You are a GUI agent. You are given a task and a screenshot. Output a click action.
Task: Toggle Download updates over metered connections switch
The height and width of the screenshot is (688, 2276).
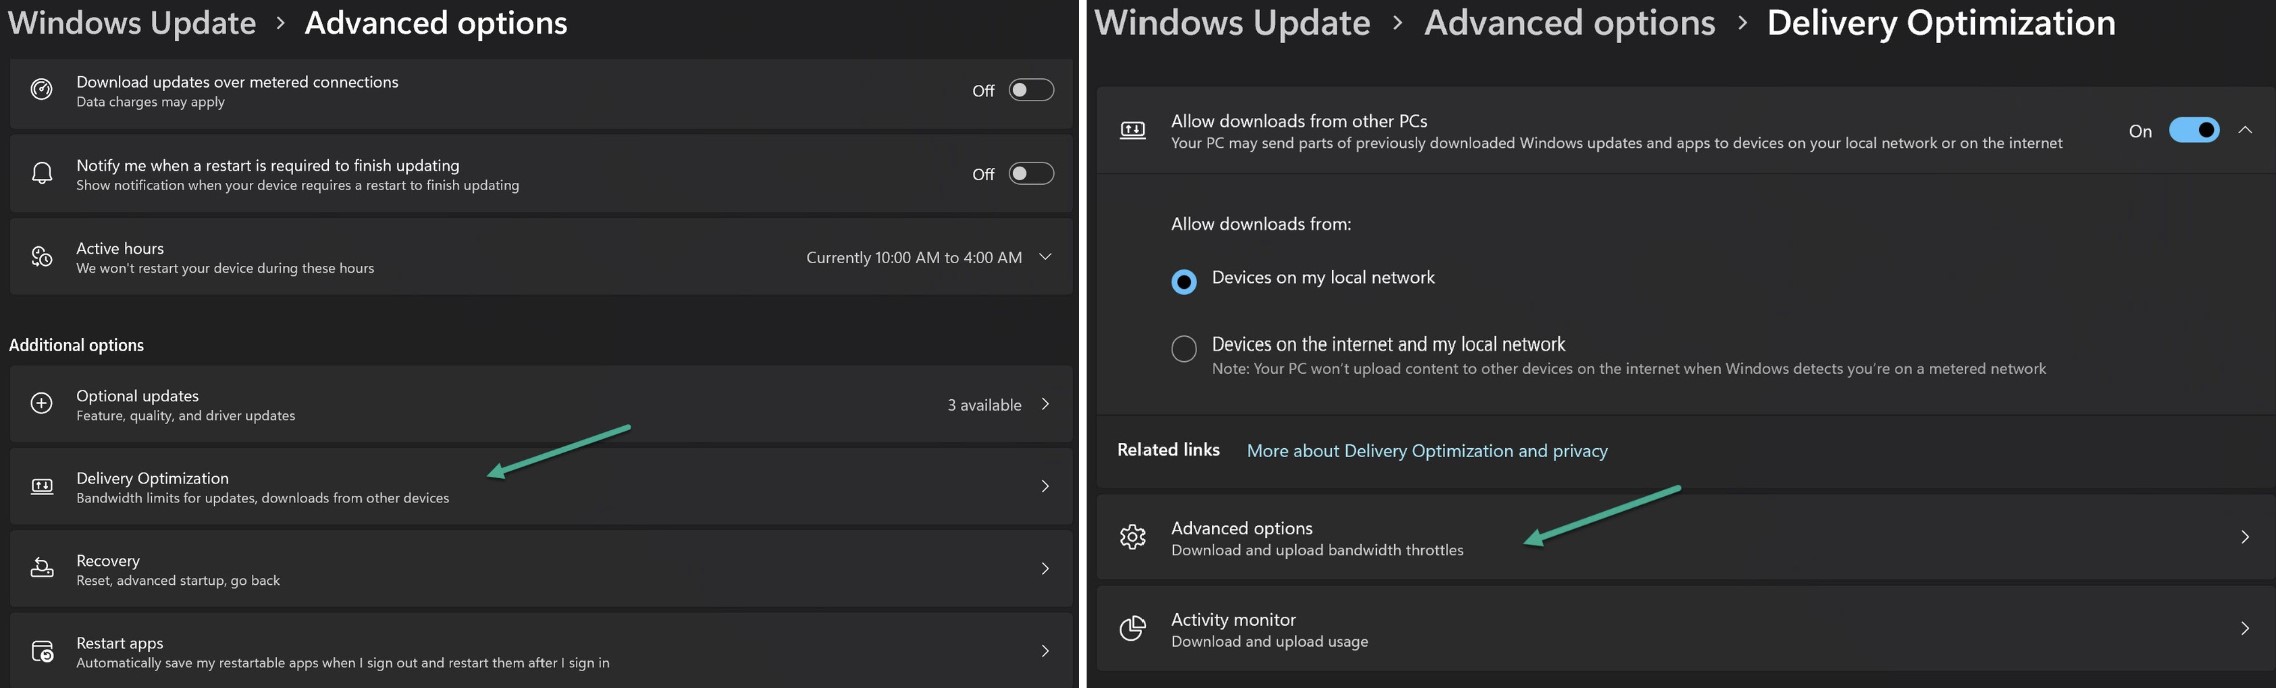[x=1031, y=90]
